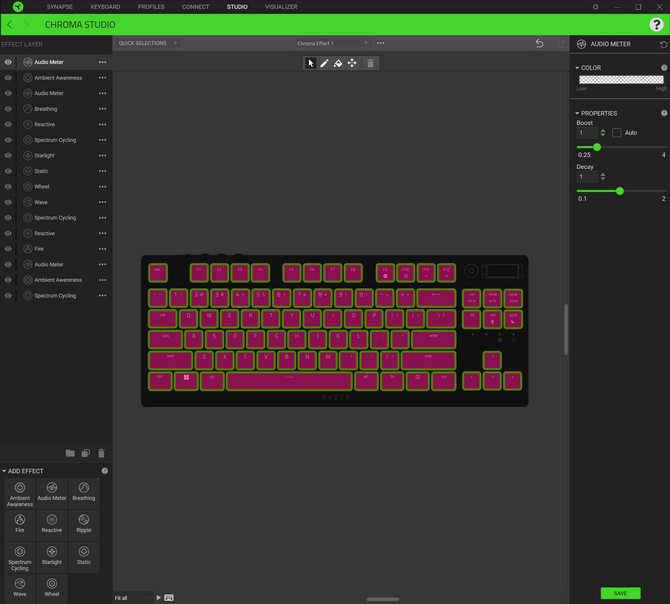This screenshot has height=604, width=670.
Task: Add a Wave effect
Action: coord(20,588)
